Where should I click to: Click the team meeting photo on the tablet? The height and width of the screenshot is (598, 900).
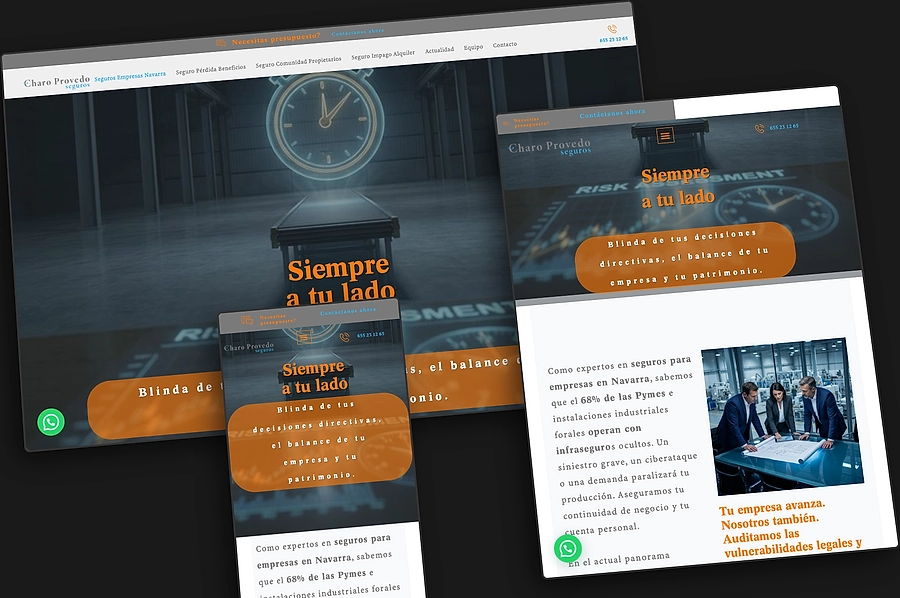[782, 416]
